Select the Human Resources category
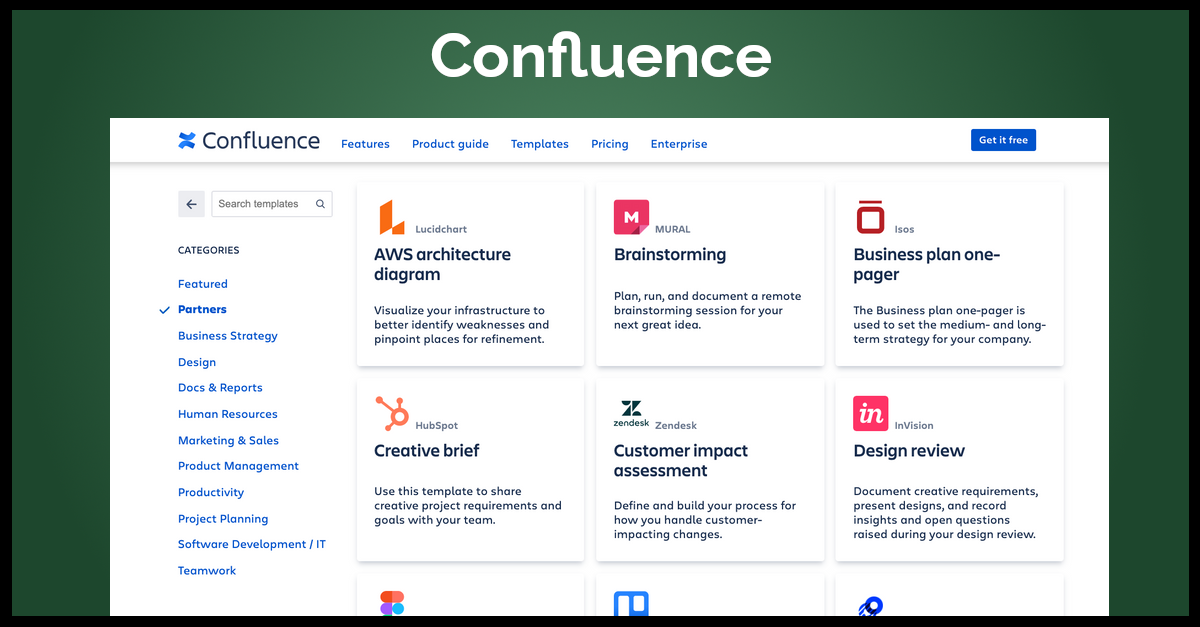 [228, 414]
